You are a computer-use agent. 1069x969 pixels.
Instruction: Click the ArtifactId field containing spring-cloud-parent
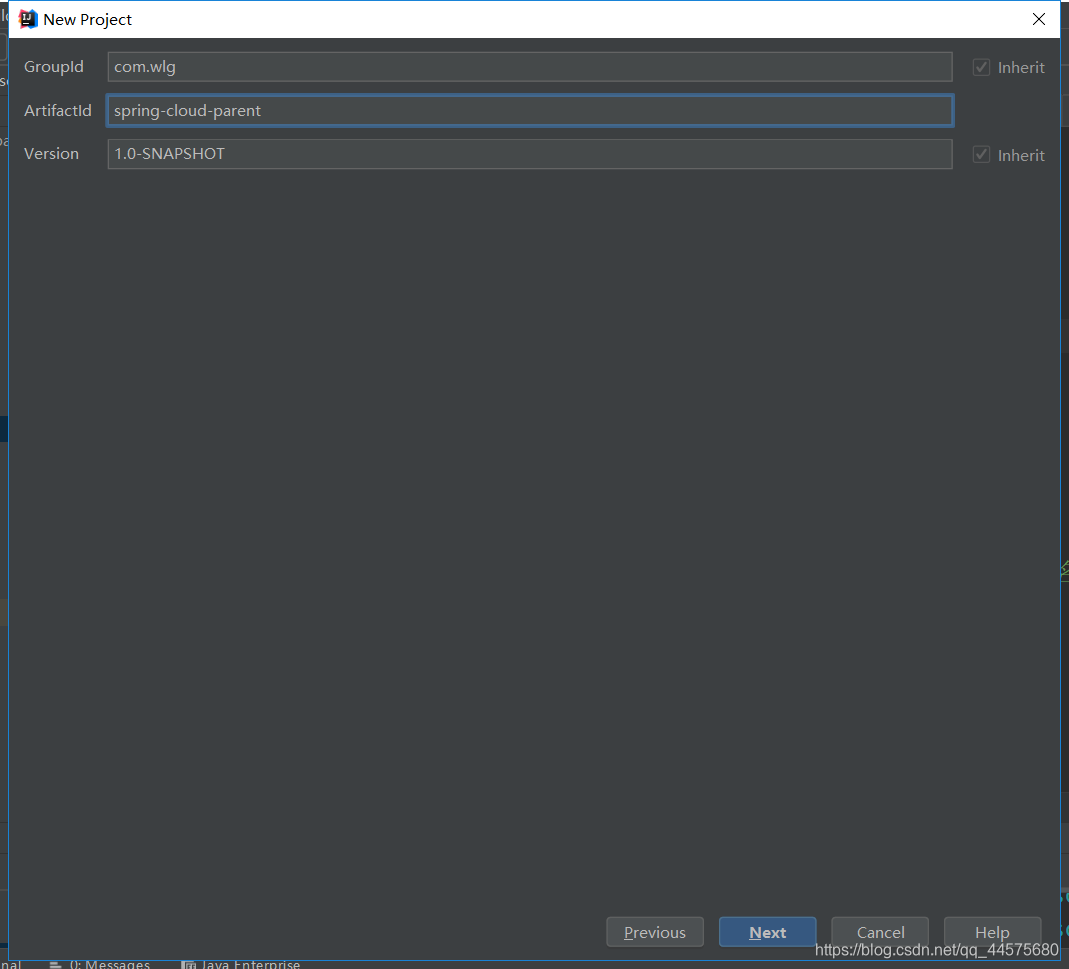pyautogui.click(x=530, y=110)
